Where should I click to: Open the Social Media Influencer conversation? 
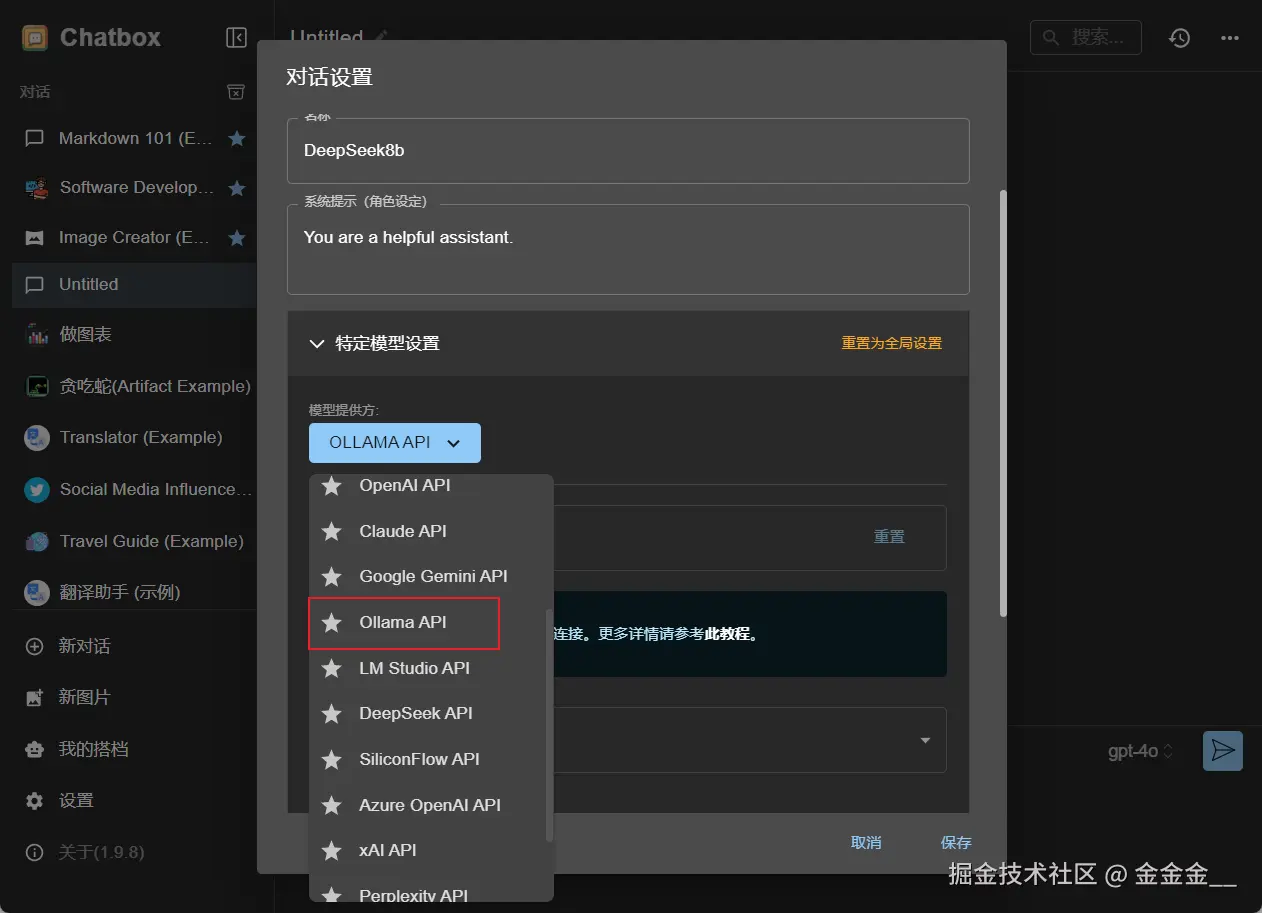tap(135, 489)
